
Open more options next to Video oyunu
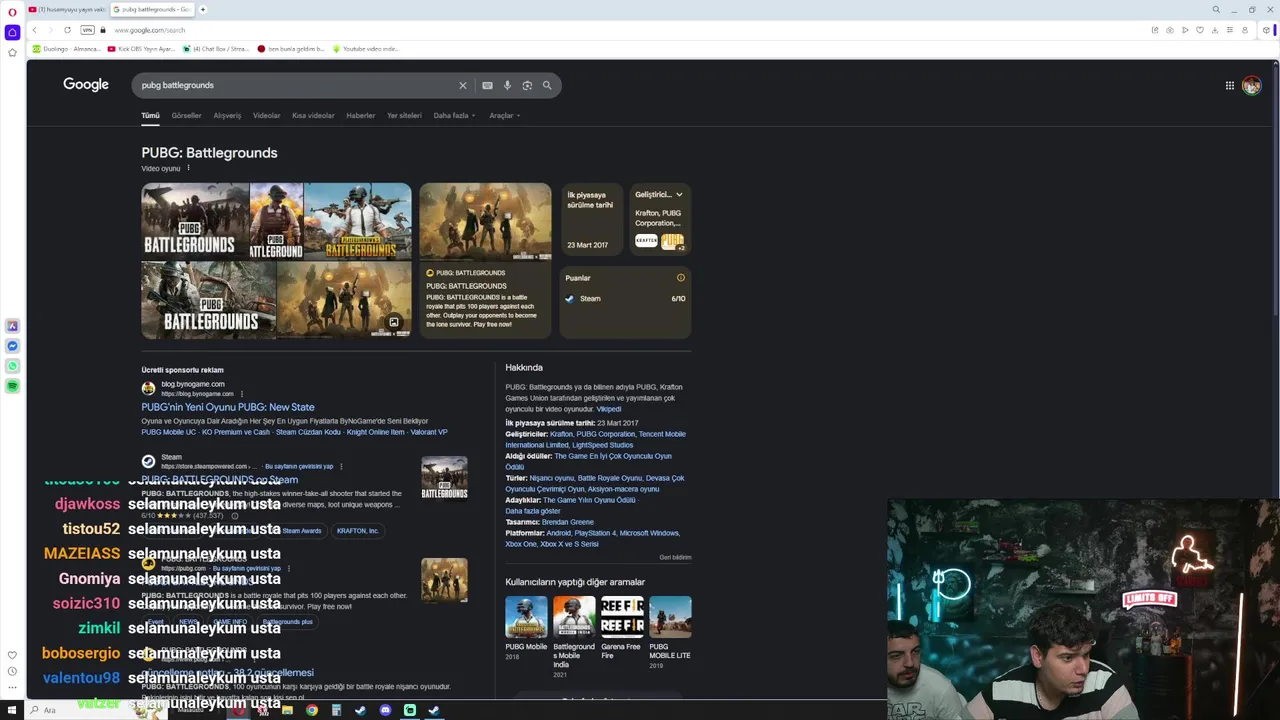(188, 168)
